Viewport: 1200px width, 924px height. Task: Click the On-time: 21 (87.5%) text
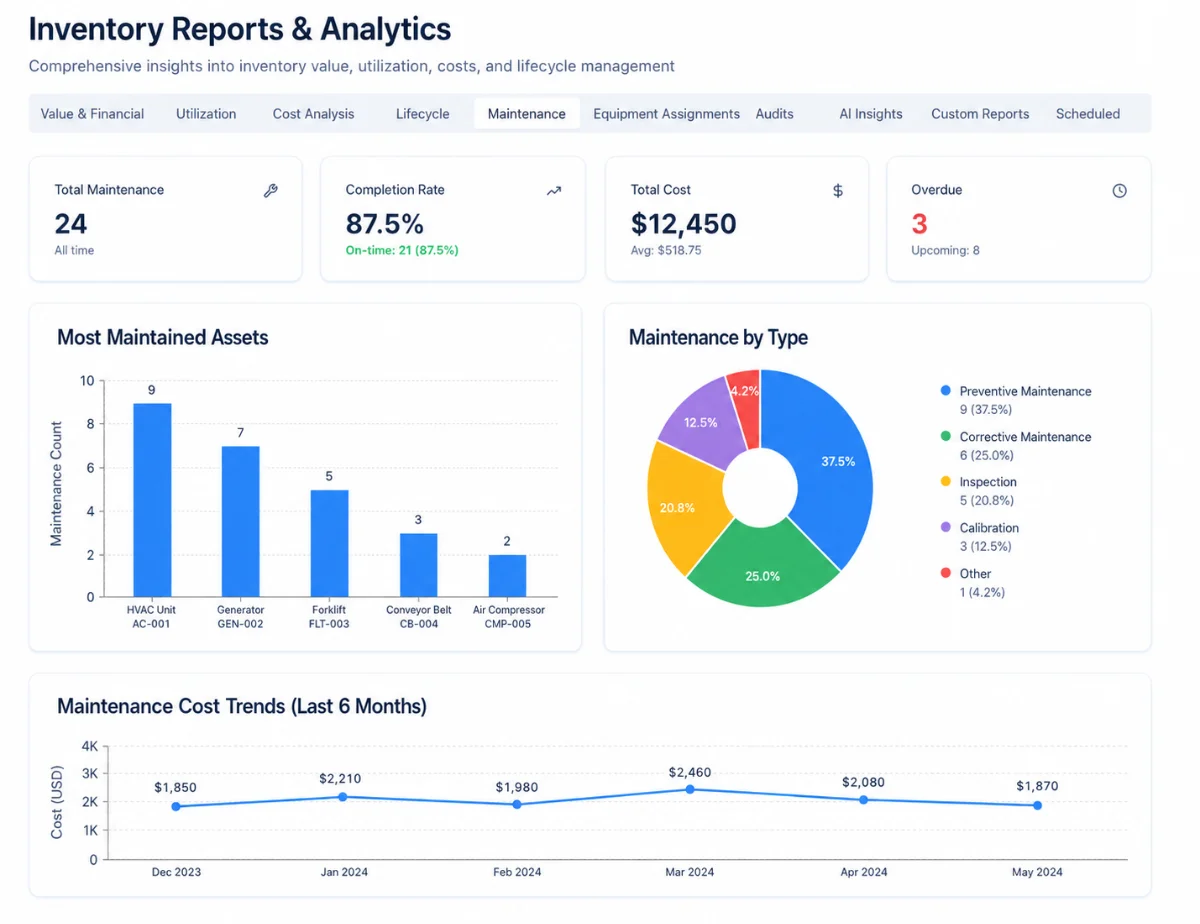(x=402, y=250)
